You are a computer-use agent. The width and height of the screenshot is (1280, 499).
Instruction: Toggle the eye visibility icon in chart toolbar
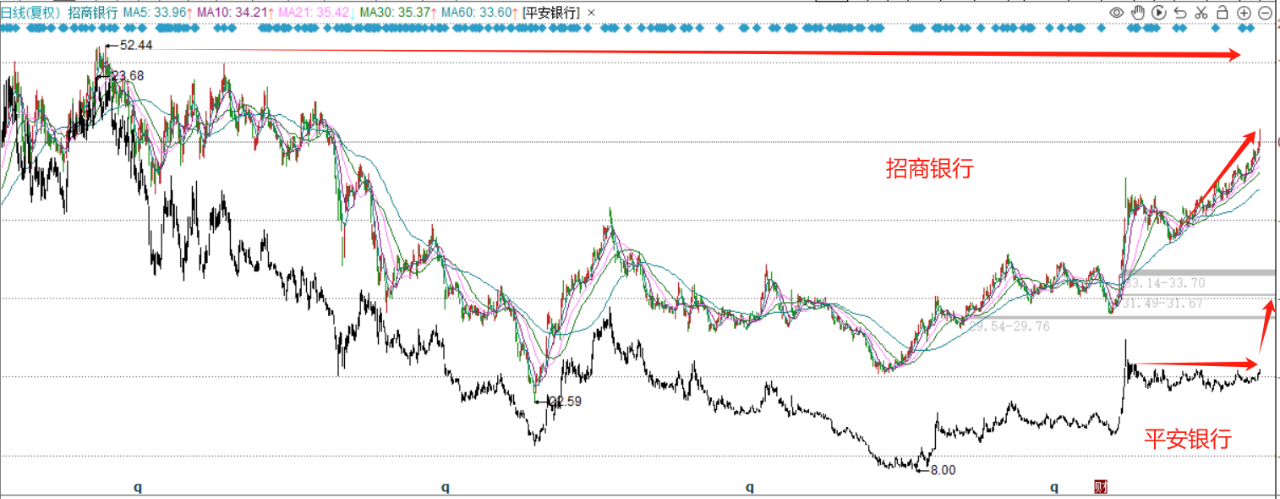pyautogui.click(x=1118, y=13)
